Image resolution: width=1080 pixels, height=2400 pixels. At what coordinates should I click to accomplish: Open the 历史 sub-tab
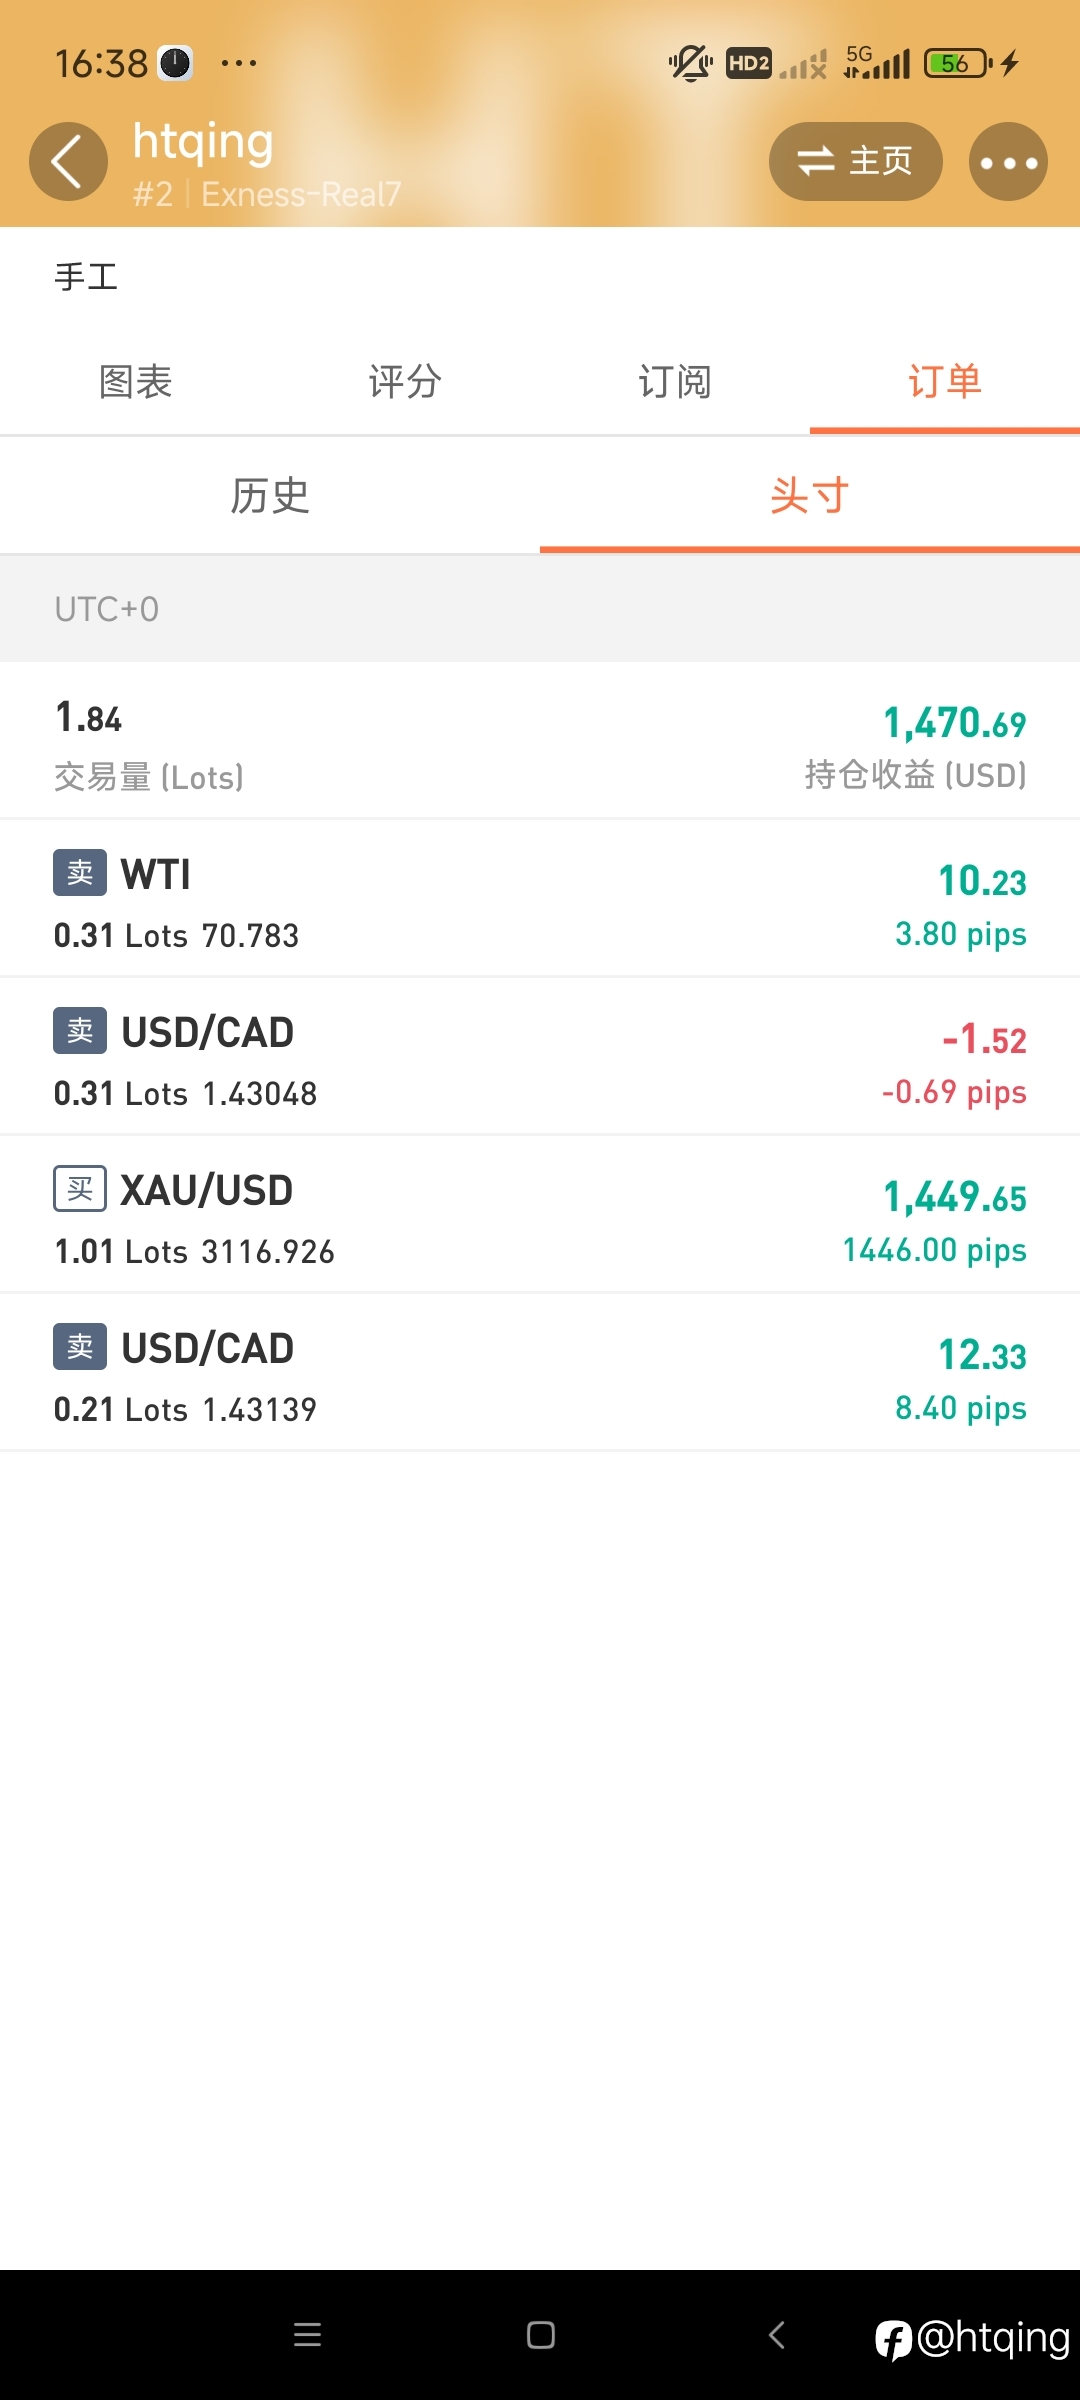click(x=270, y=496)
